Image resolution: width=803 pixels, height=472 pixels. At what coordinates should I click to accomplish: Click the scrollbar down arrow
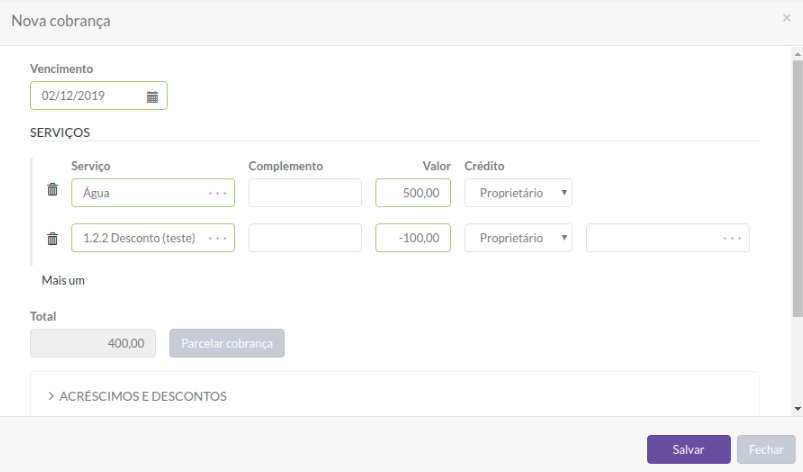[x=797, y=409]
